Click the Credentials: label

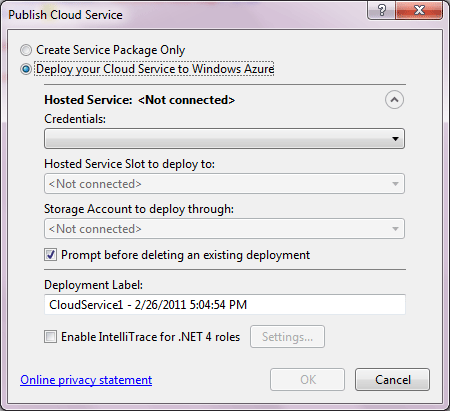(75, 119)
